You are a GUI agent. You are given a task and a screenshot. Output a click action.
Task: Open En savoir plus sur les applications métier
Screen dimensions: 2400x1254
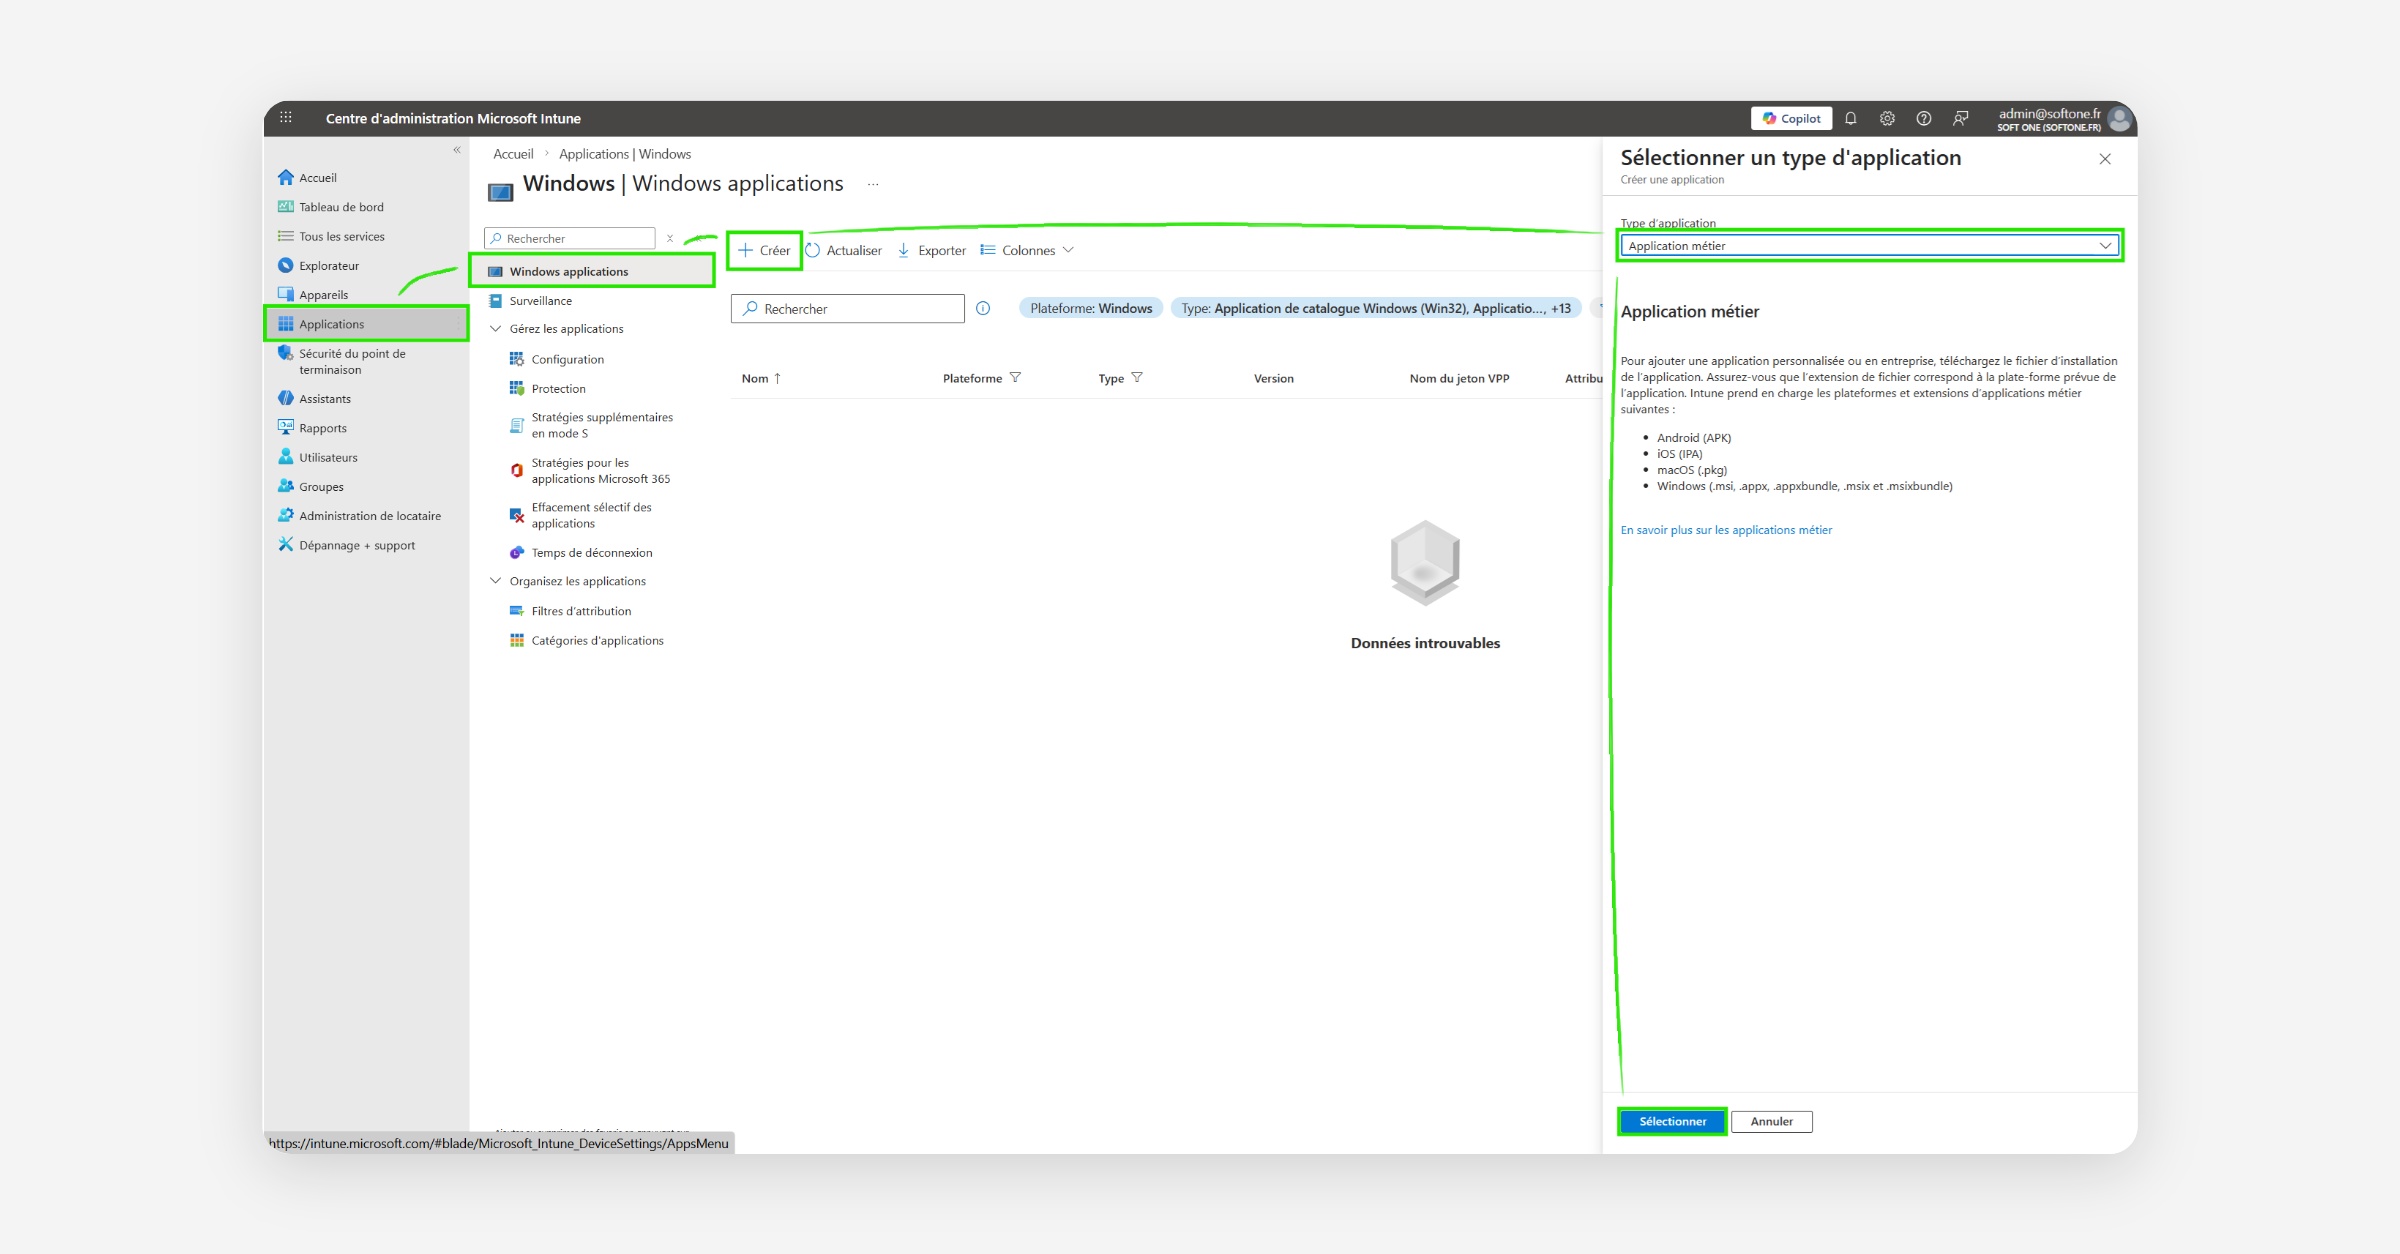[1726, 530]
